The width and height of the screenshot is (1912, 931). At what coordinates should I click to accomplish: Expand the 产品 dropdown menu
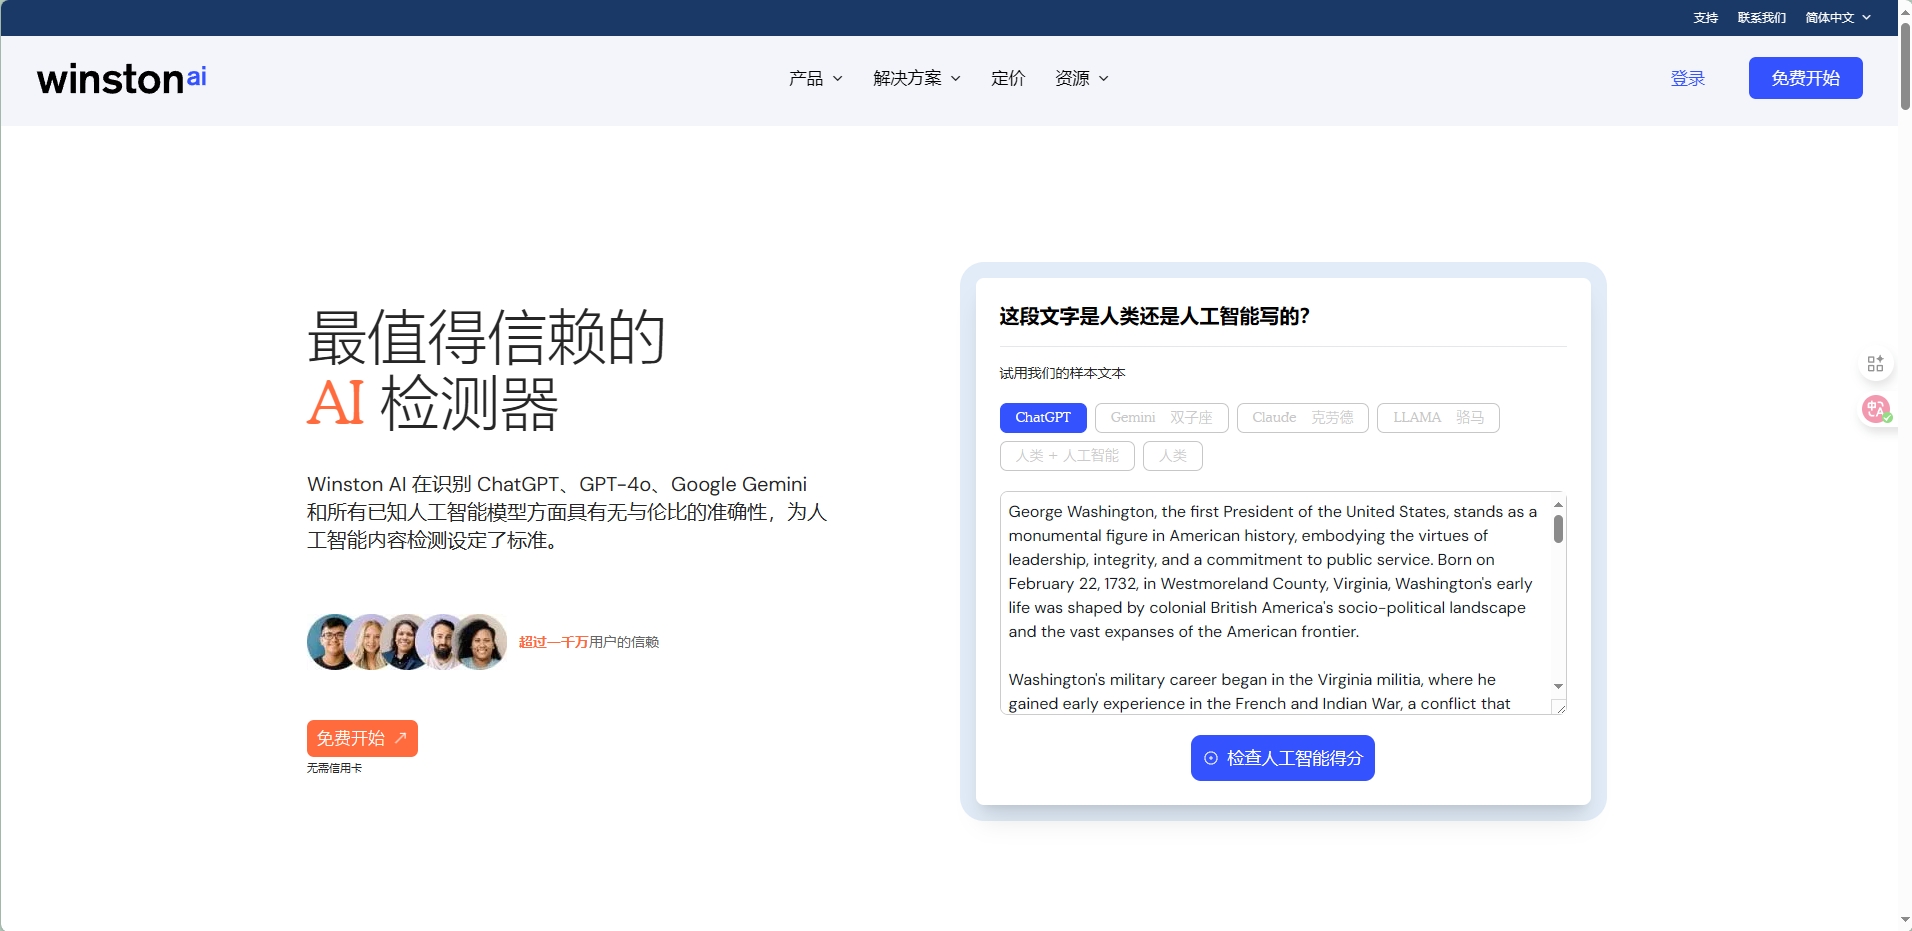point(815,78)
